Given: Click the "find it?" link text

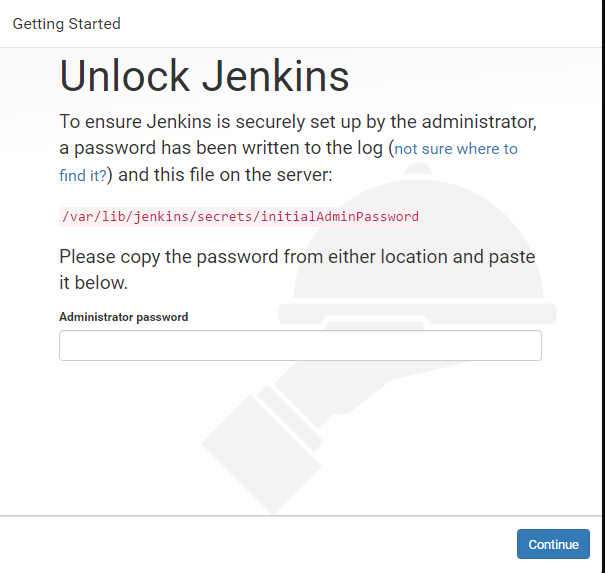Looking at the screenshot, I should pyautogui.click(x=83, y=175).
